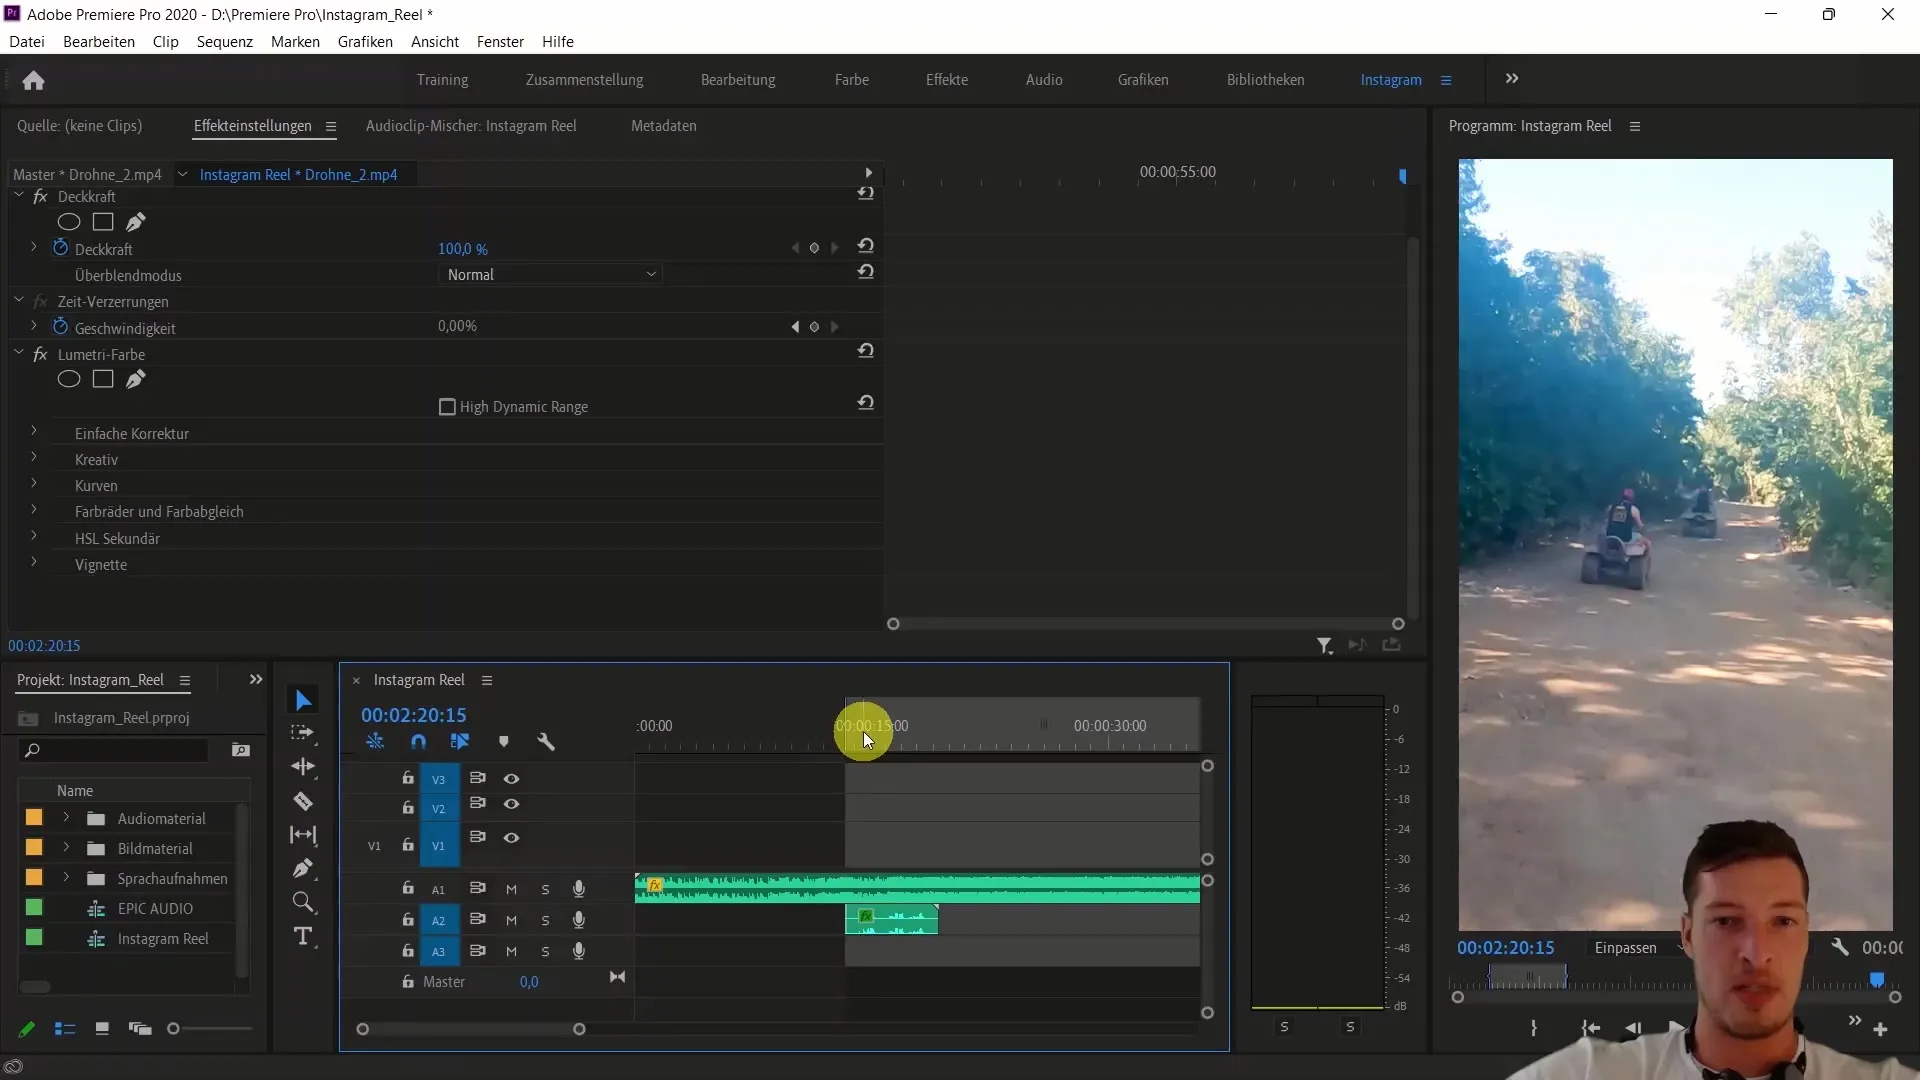Screen dimensions: 1920x1080
Task: Expand the HSL Sekundär section
Action: pos(34,537)
